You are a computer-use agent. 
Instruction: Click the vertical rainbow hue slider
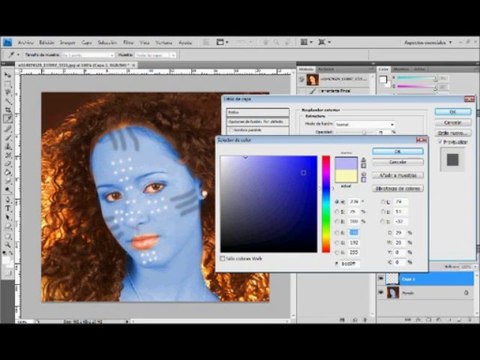[326, 204]
